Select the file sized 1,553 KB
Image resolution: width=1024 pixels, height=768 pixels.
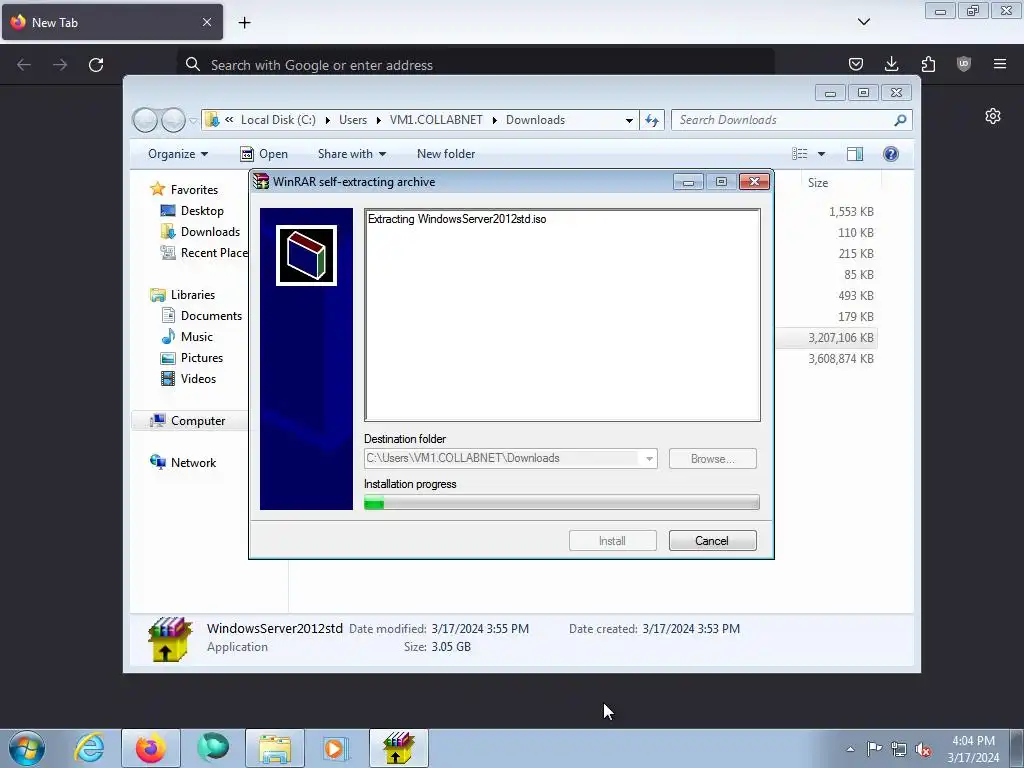(851, 212)
